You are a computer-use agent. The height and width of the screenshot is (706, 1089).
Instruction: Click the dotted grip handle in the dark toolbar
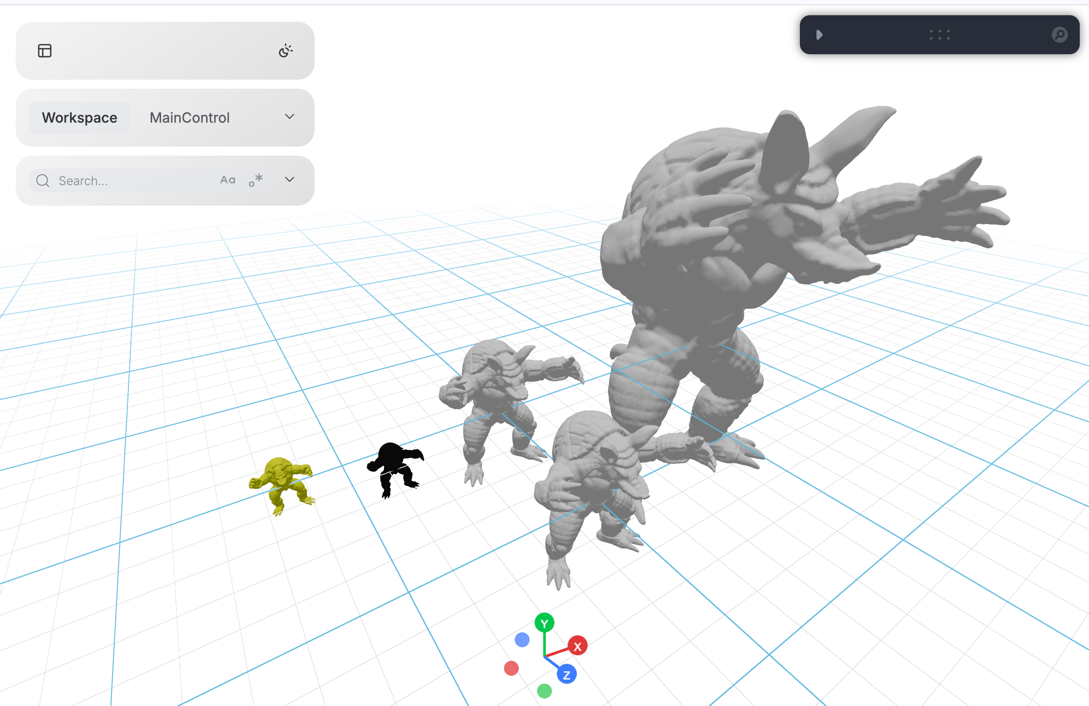(x=940, y=35)
